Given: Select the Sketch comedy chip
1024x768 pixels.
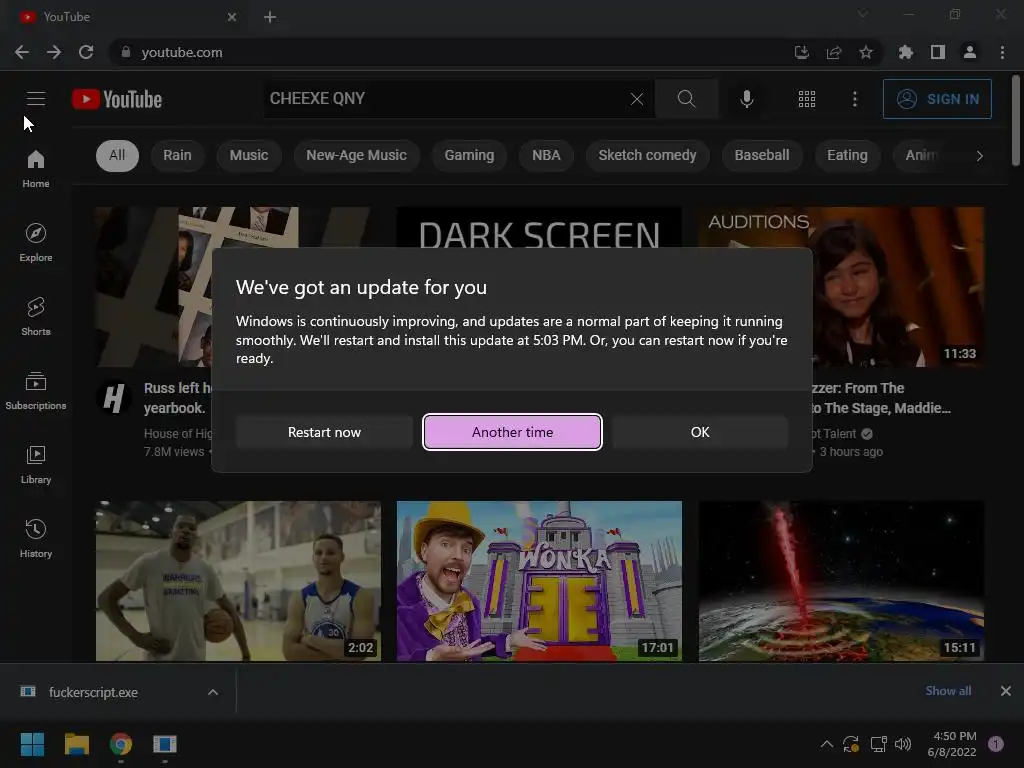Looking at the screenshot, I should pyautogui.click(x=647, y=155).
